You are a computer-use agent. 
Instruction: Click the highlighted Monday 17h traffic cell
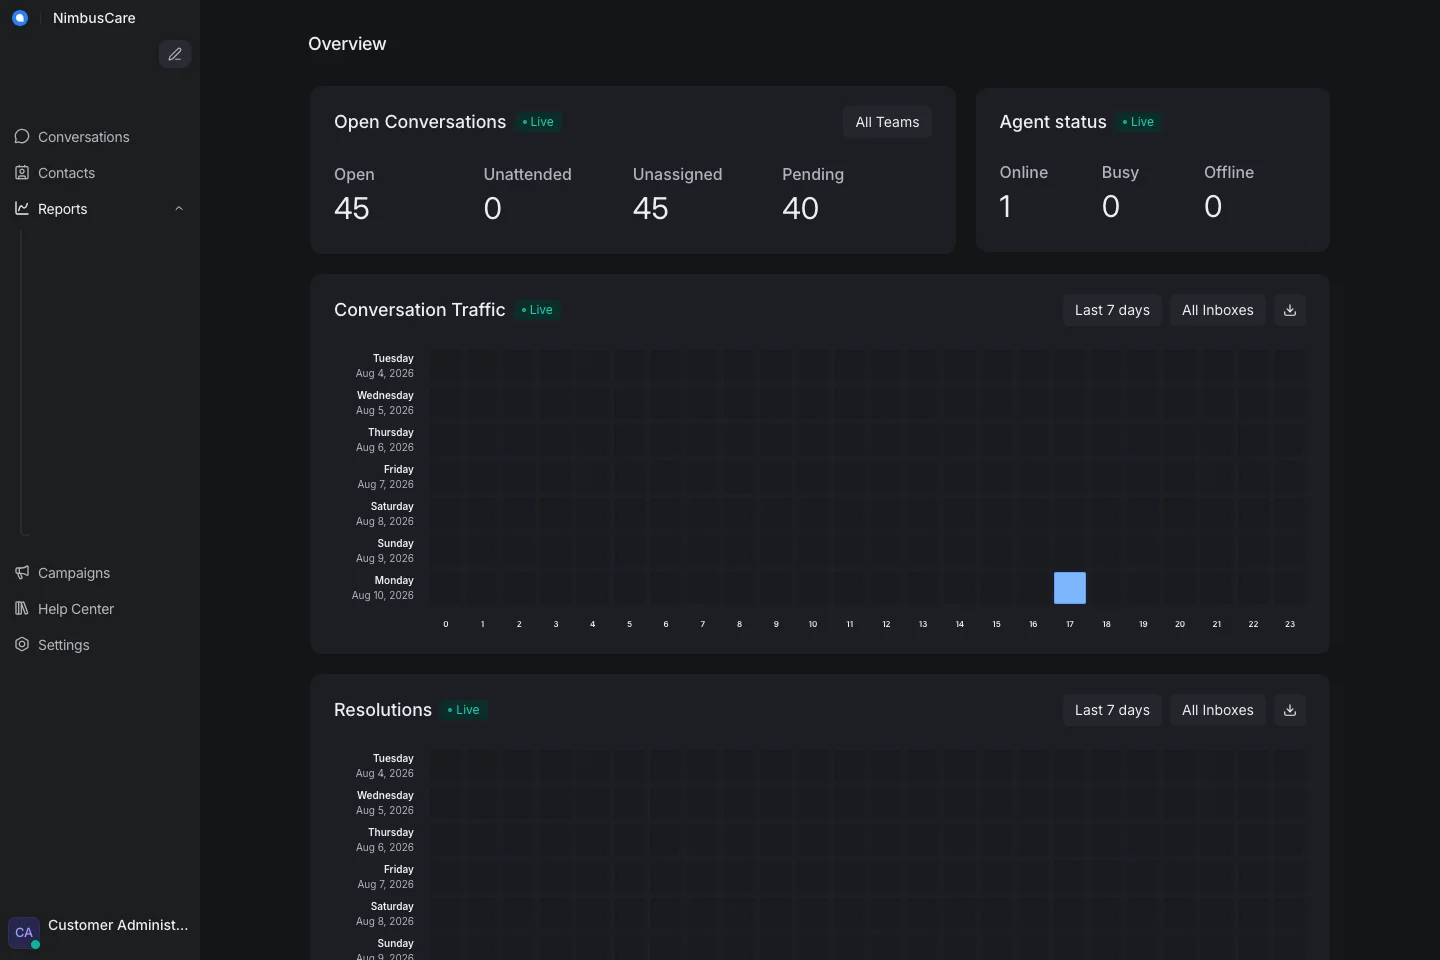click(x=1070, y=588)
